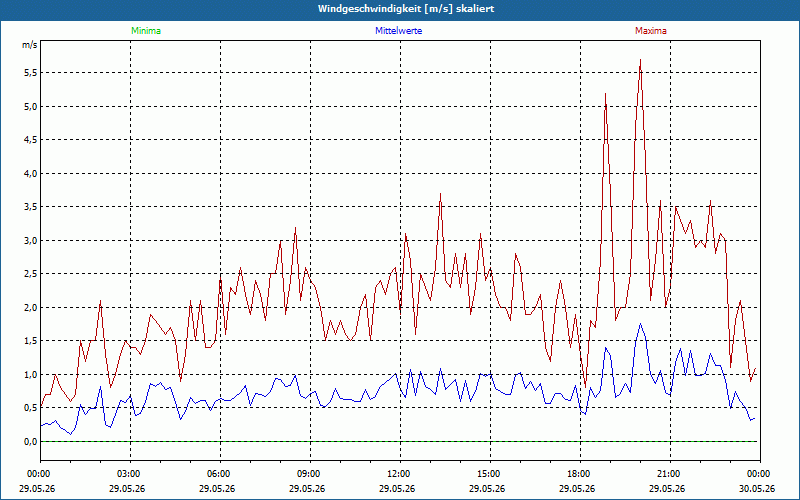Click the red Maxima peak just before 19:00
800x500 pixels.
tap(605, 94)
